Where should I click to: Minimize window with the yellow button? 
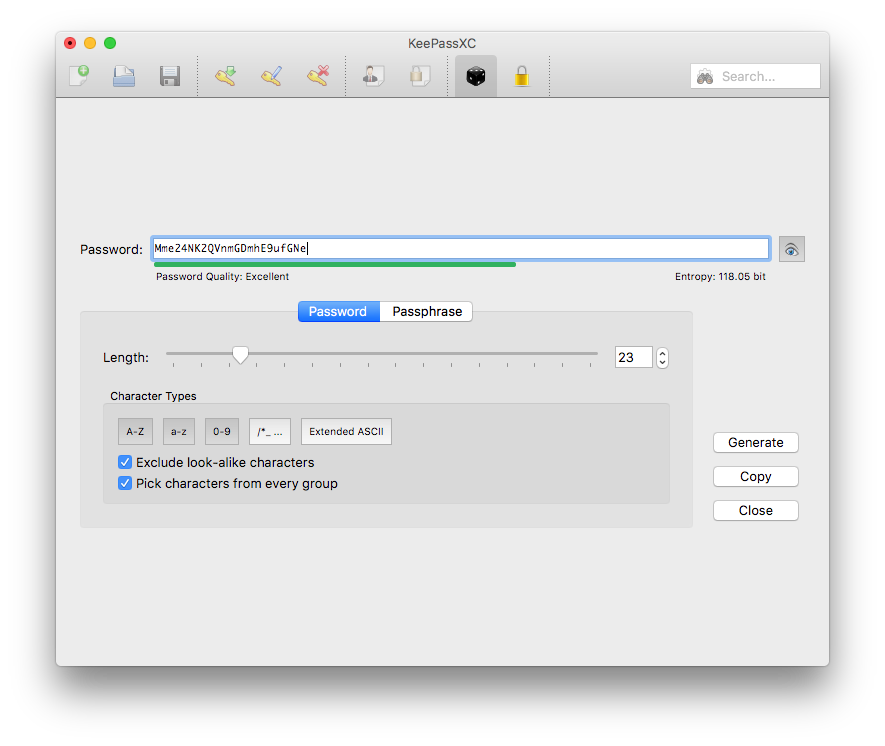tap(90, 43)
